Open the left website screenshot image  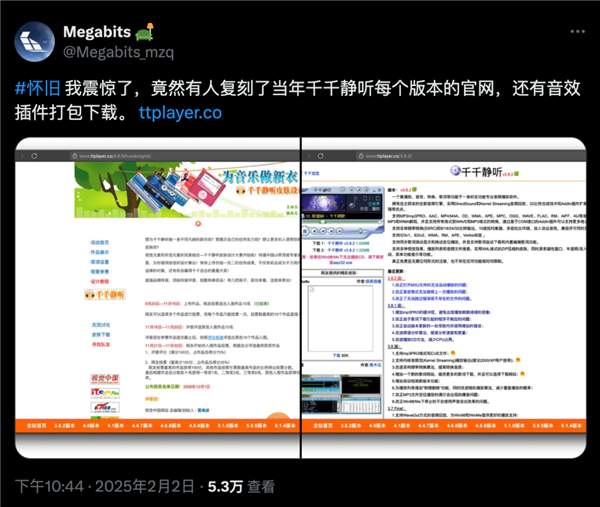pos(158,299)
